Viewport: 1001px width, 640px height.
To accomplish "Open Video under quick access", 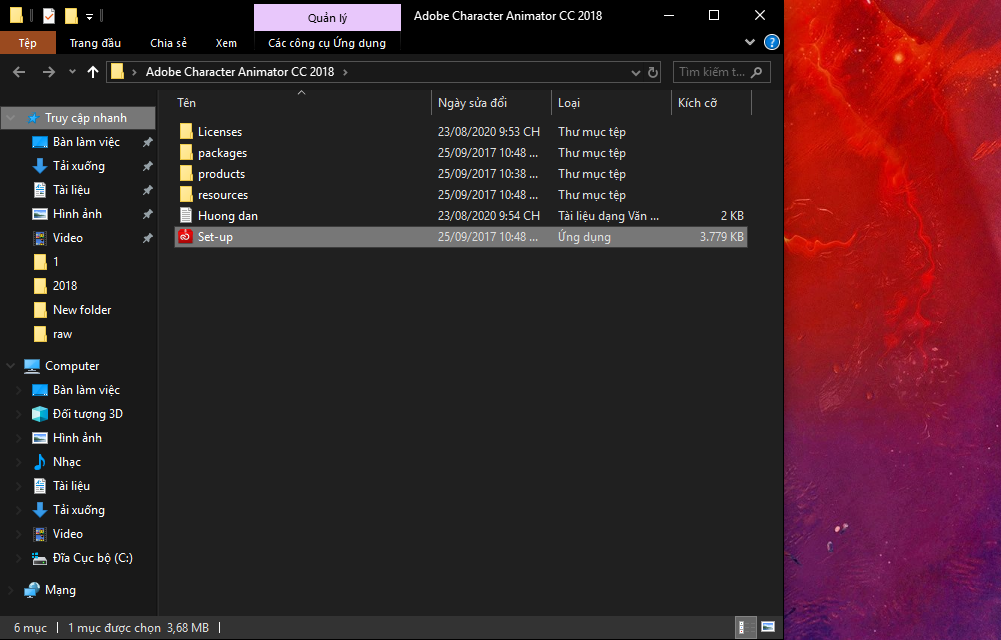I will click(x=67, y=237).
